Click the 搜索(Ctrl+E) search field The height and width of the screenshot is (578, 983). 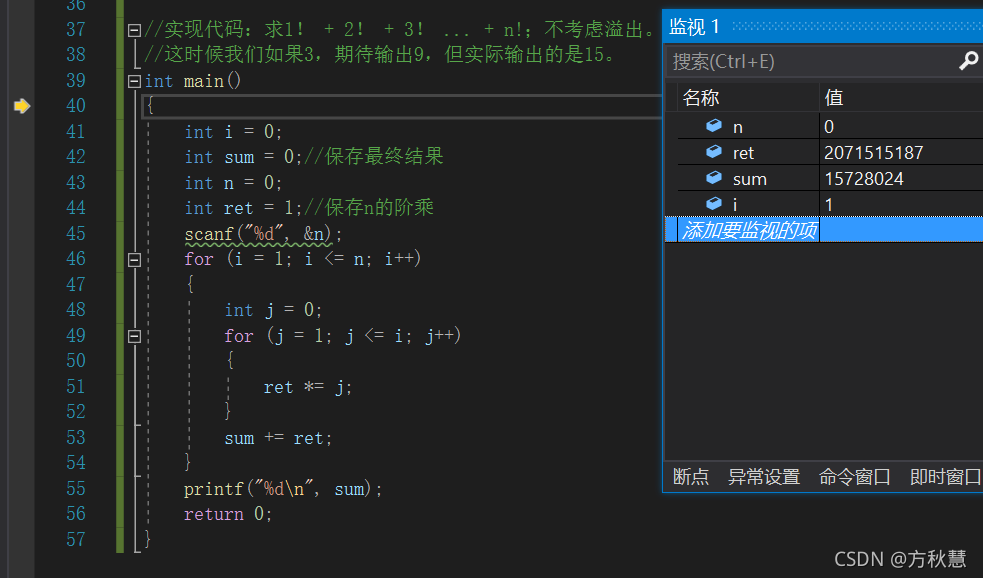coord(812,61)
